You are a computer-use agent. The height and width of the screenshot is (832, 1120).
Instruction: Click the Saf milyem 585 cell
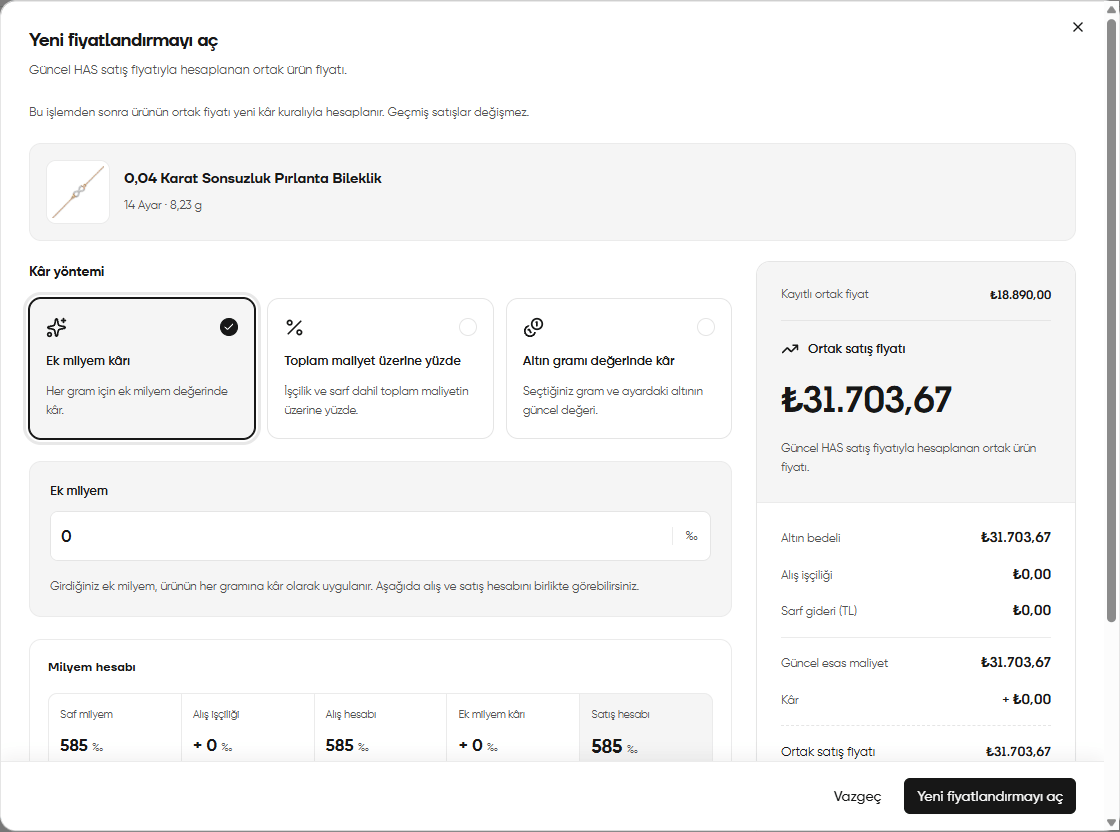pos(115,728)
